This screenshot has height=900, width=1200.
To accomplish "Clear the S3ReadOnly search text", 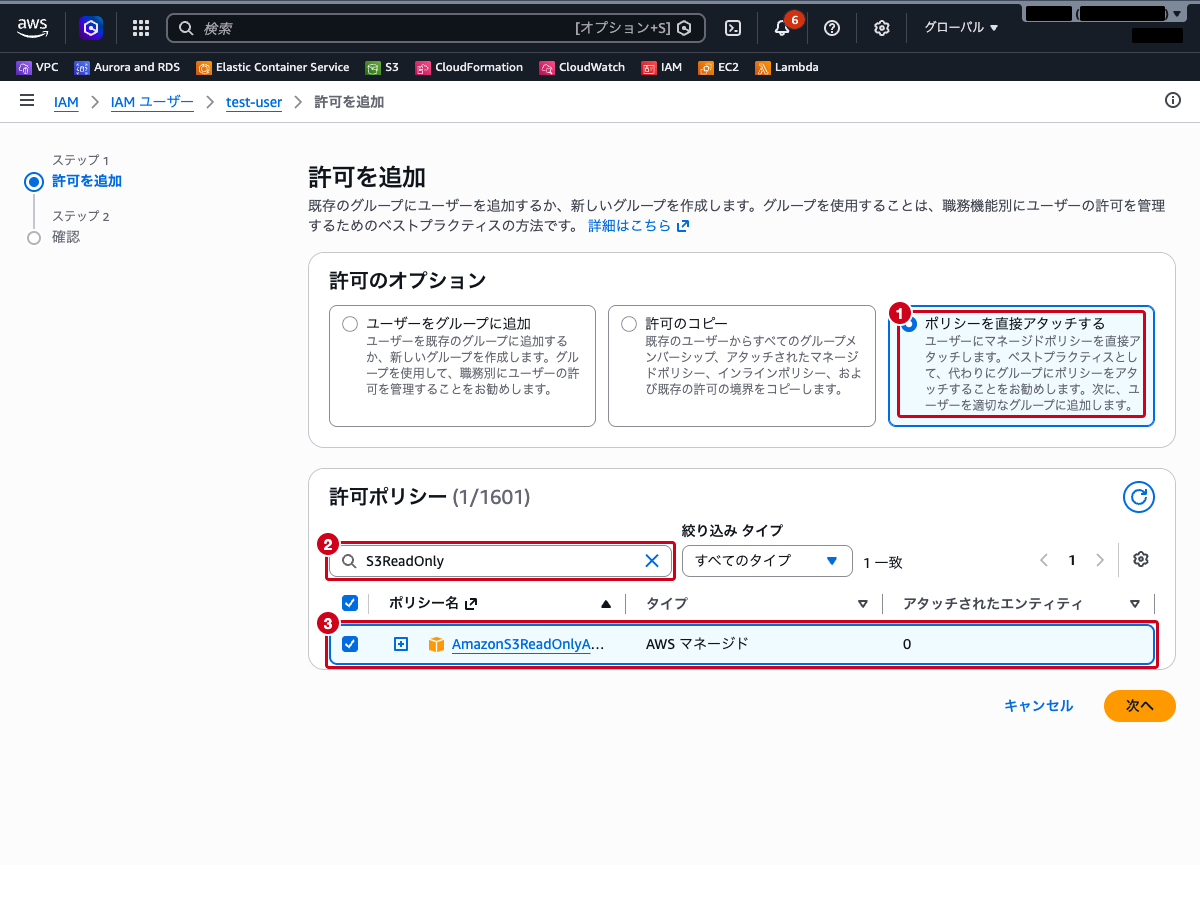I will pos(652,561).
